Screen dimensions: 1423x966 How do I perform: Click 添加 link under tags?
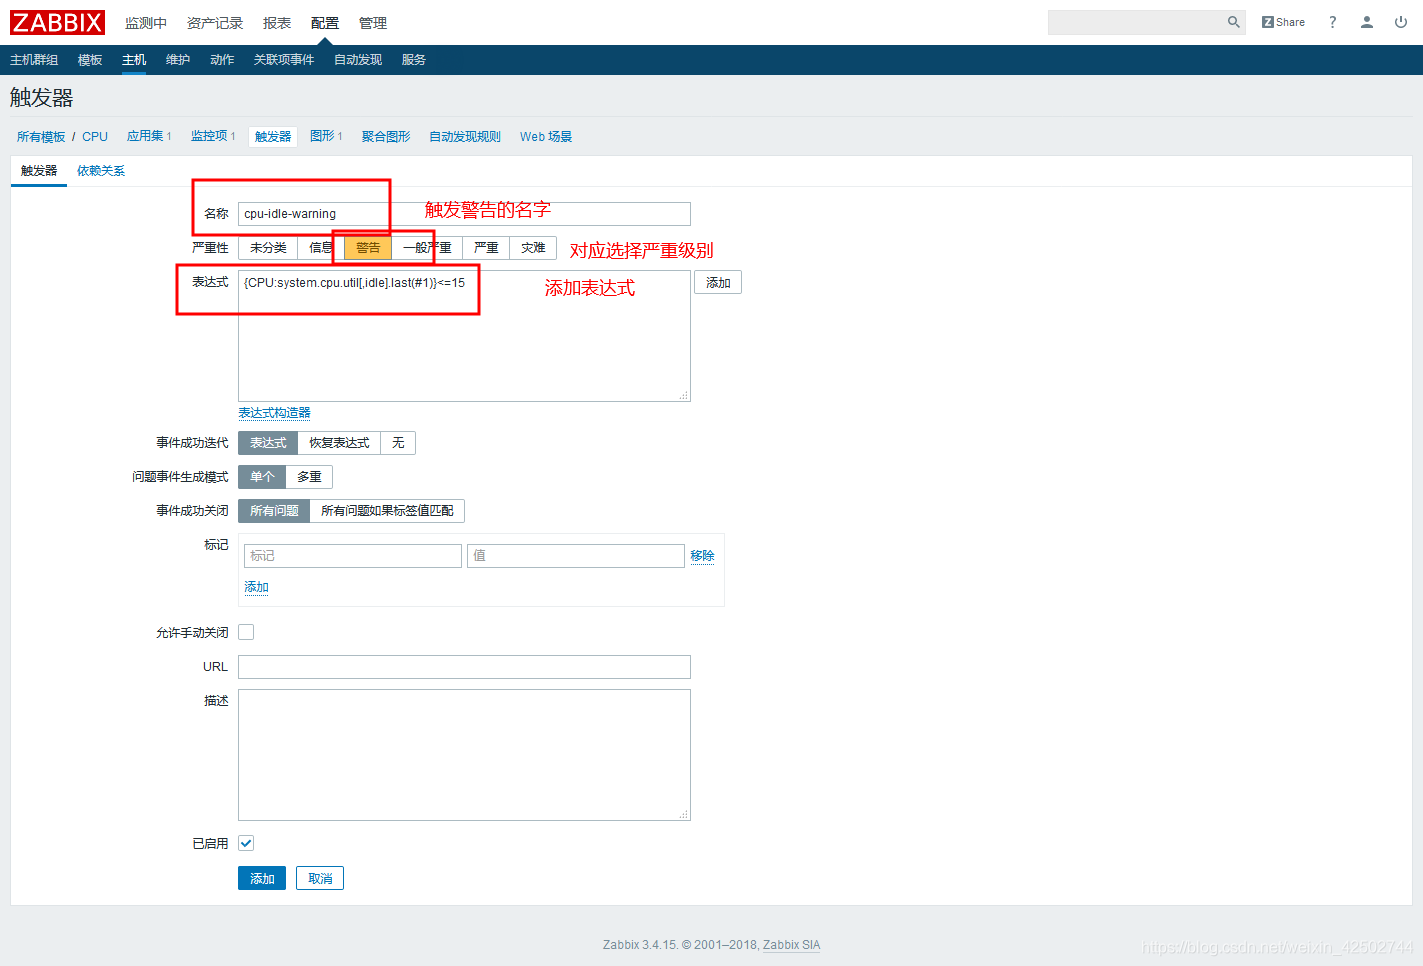pyautogui.click(x=256, y=587)
